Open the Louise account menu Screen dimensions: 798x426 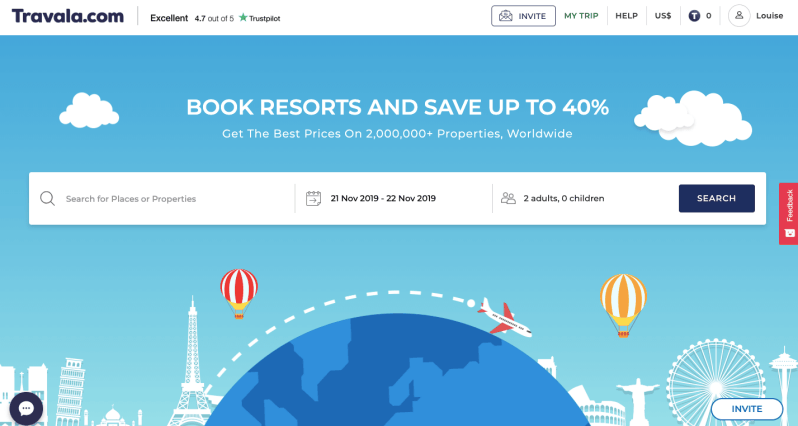[x=770, y=16]
